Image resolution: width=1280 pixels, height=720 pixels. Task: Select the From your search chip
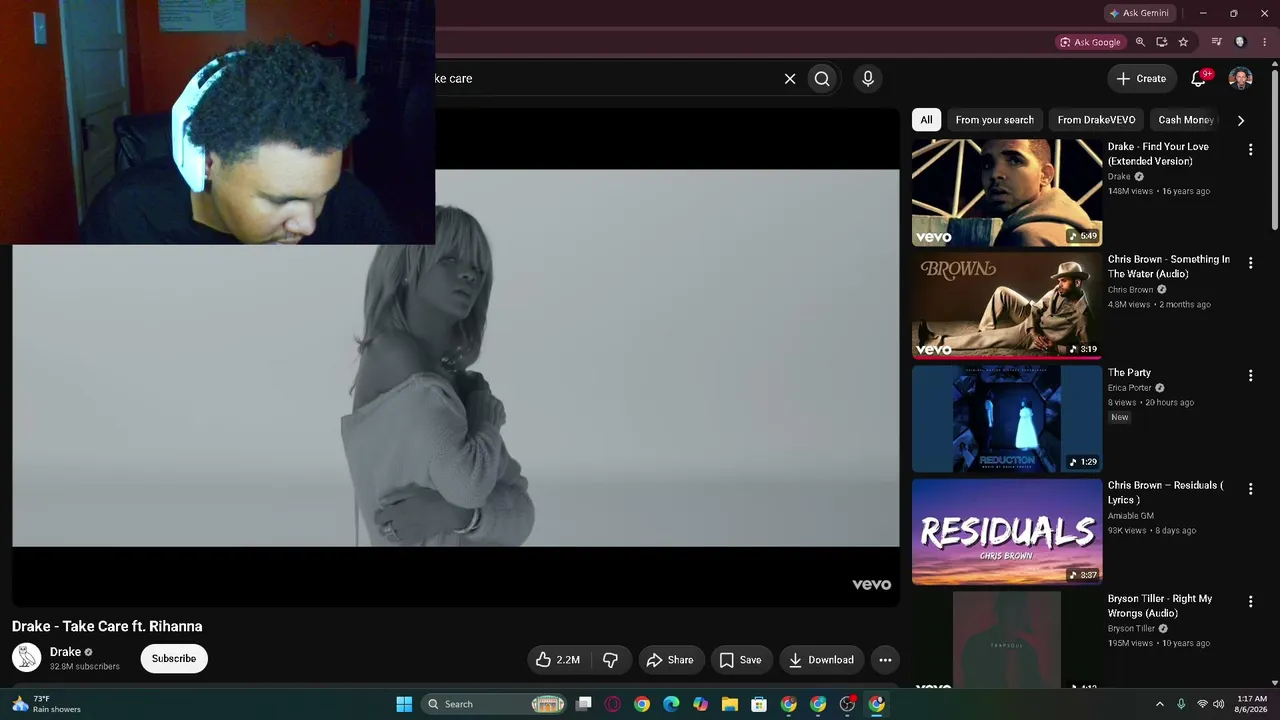pos(994,120)
